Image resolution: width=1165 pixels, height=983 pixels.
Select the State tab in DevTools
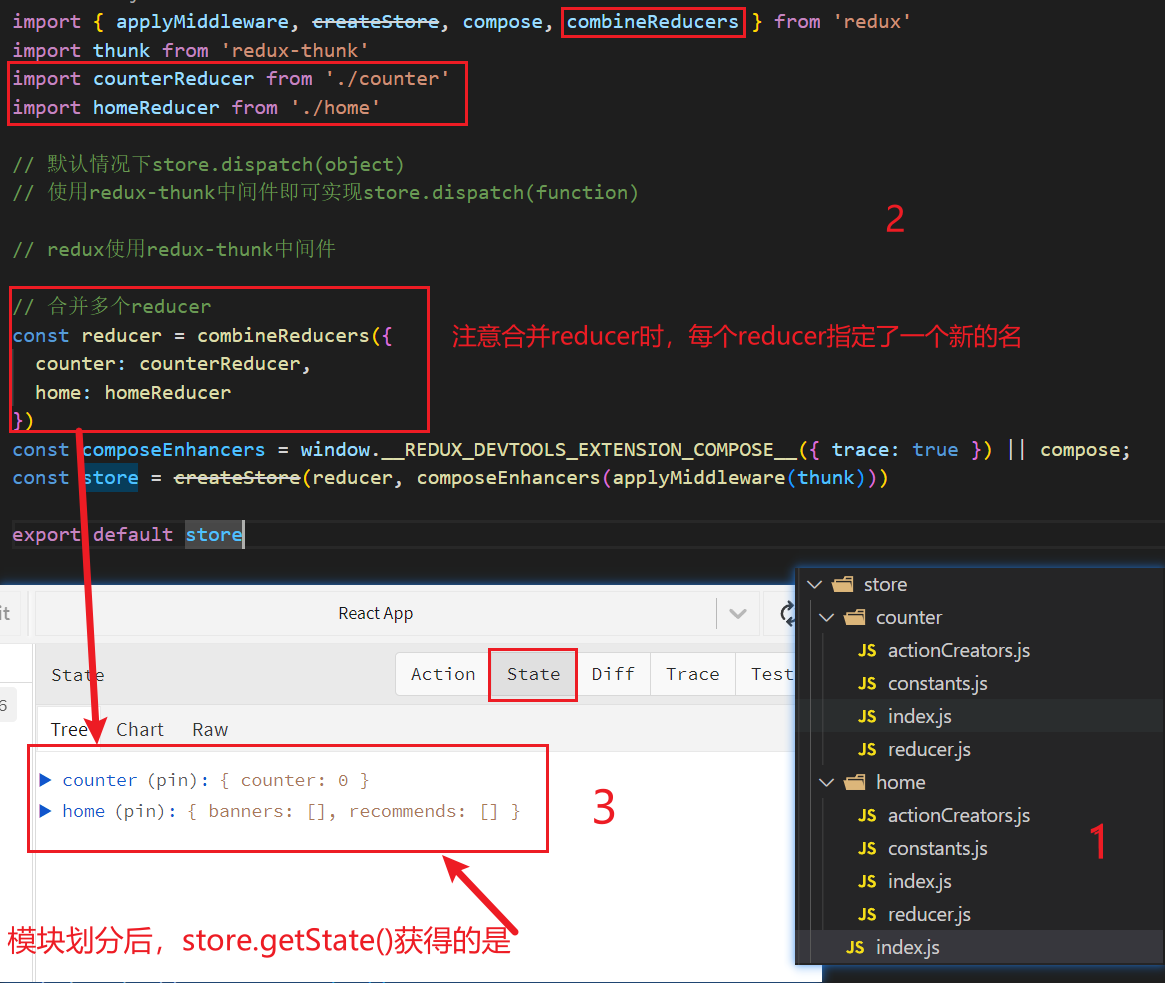(533, 674)
